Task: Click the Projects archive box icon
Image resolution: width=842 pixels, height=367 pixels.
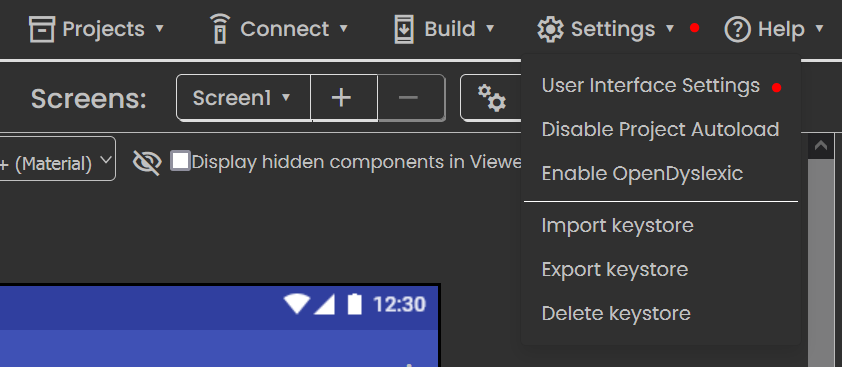Action: coord(42,28)
